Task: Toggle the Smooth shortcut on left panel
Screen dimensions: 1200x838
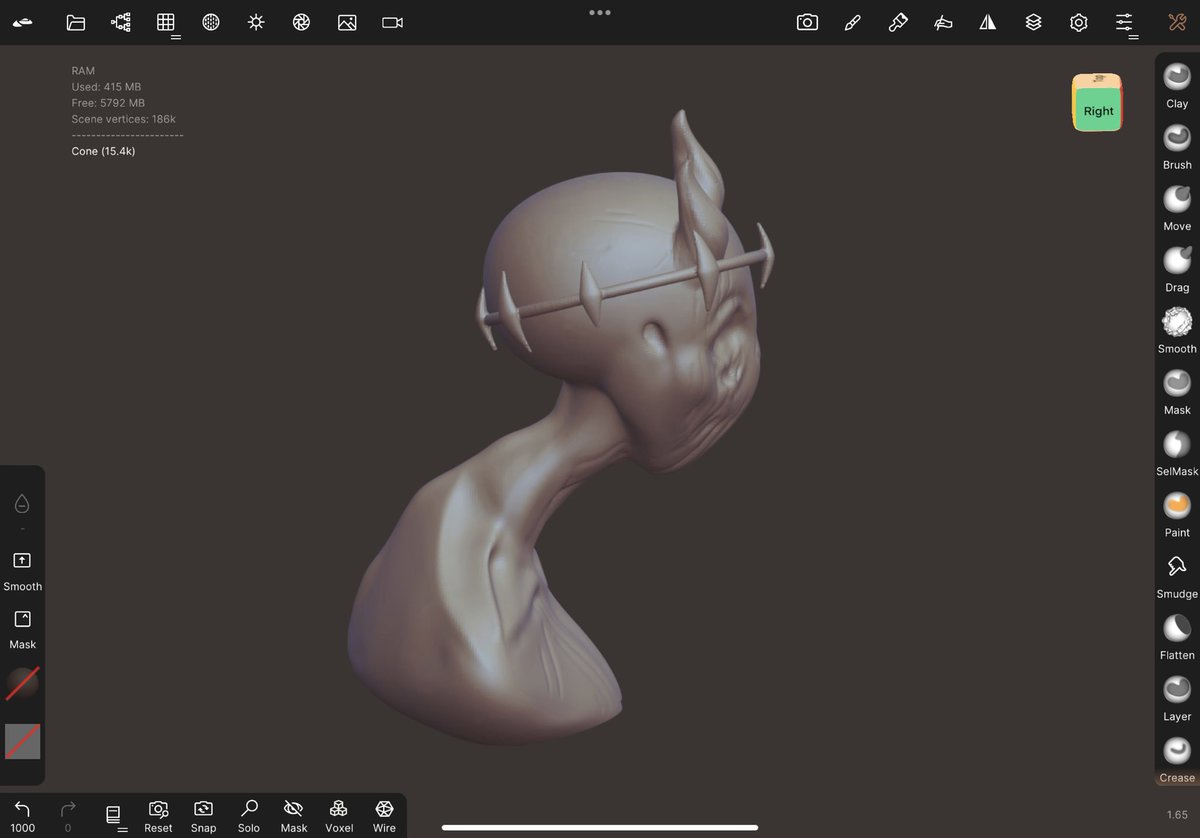Action: pyautogui.click(x=22, y=570)
